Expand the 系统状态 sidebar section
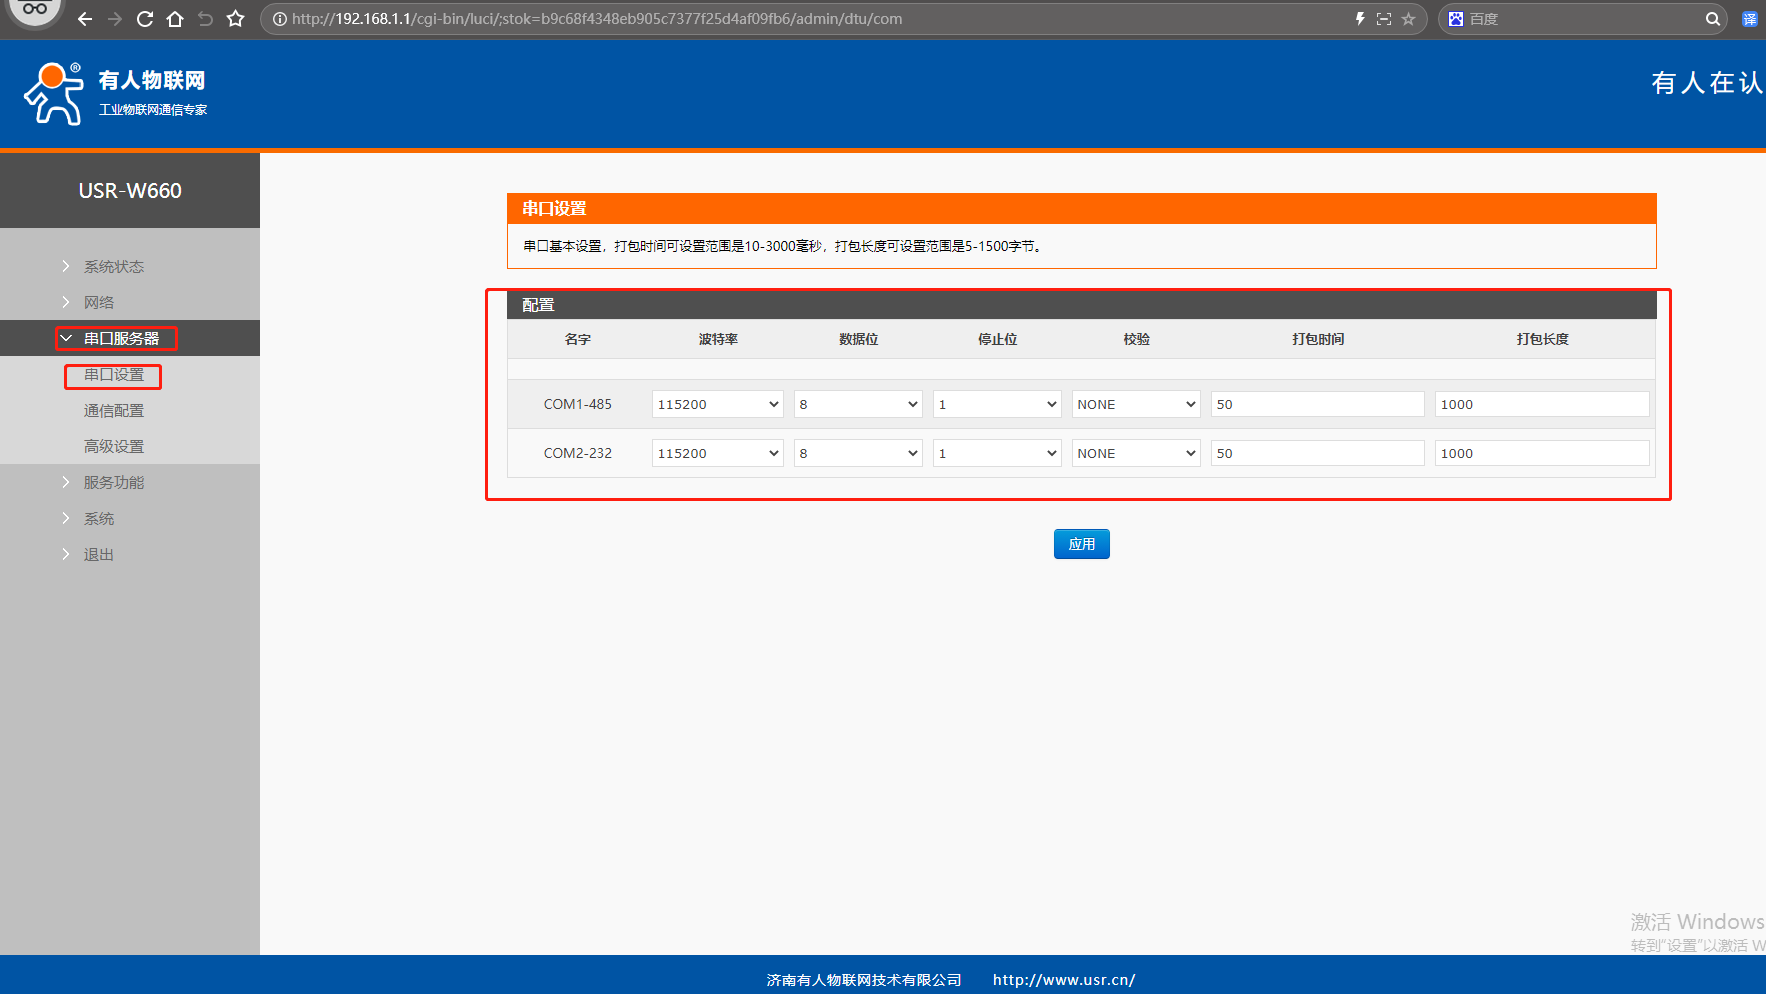Viewport: 1766px width, 994px height. tap(113, 267)
